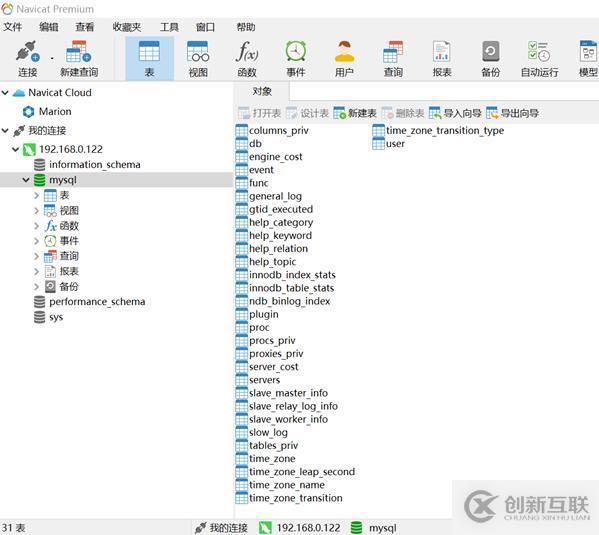Open the Favorites (收藏夹) menu
599x535 pixels.
127,27
